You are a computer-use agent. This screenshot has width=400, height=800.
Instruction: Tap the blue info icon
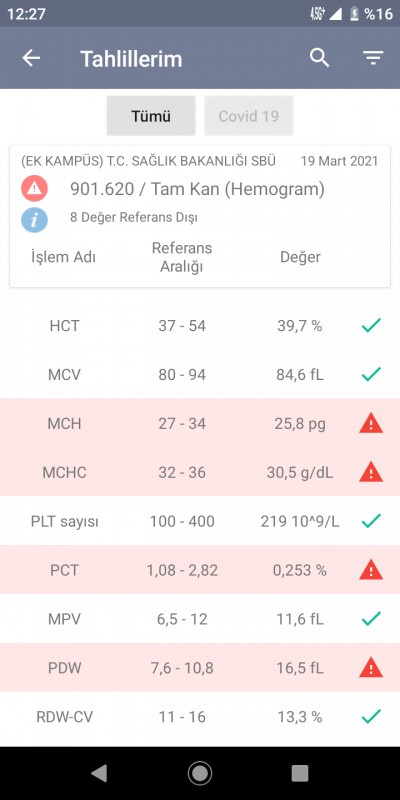click(34, 220)
